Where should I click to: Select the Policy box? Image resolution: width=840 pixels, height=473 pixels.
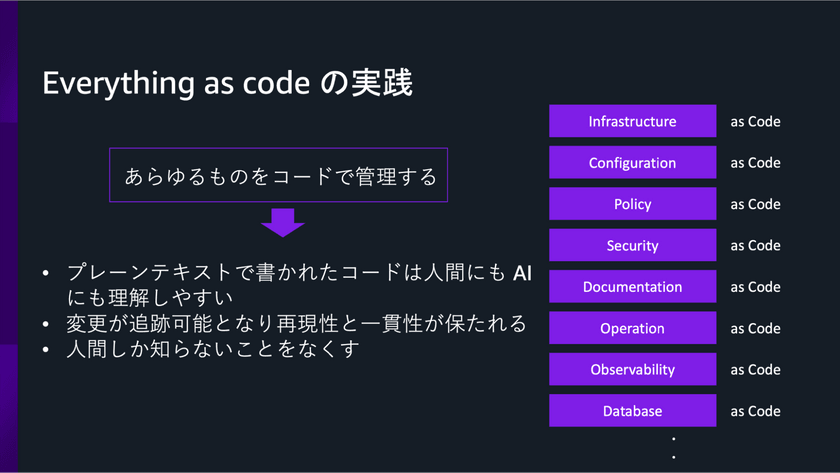(x=632, y=204)
